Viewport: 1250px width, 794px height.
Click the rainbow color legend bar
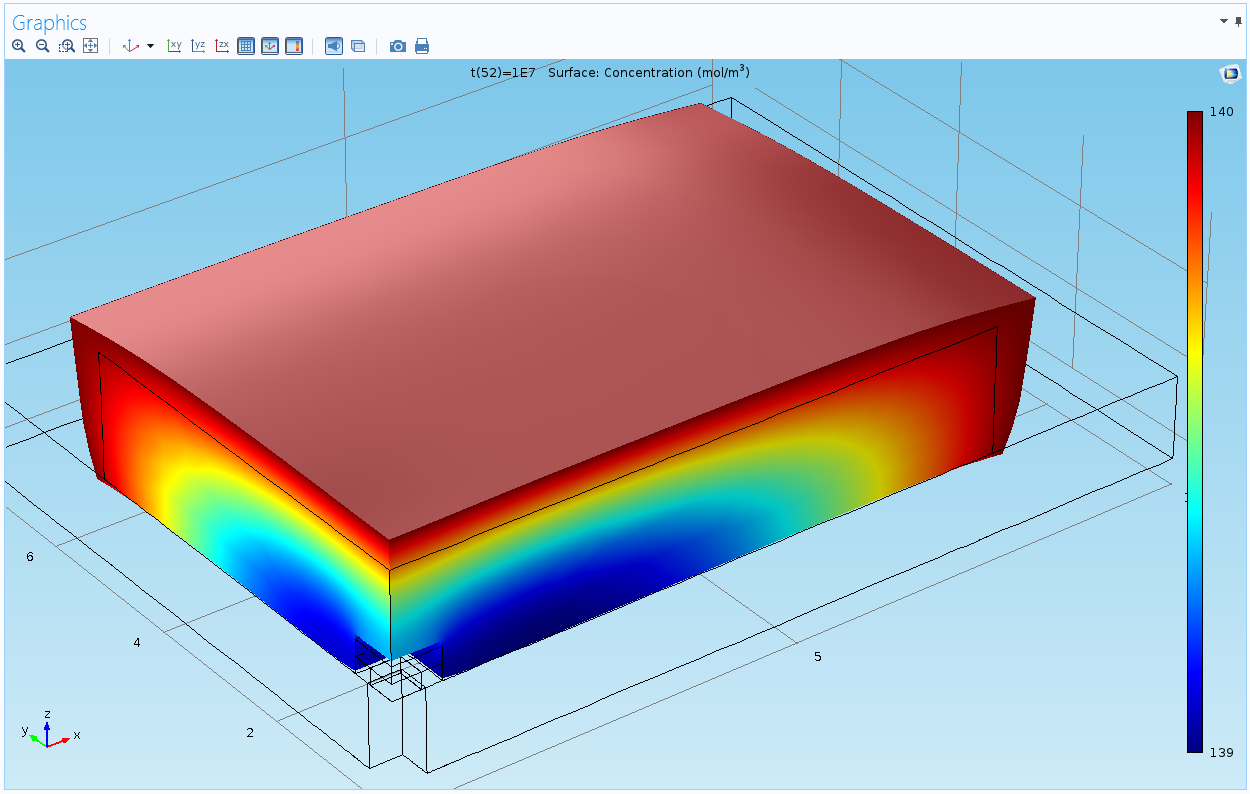pos(1195,430)
